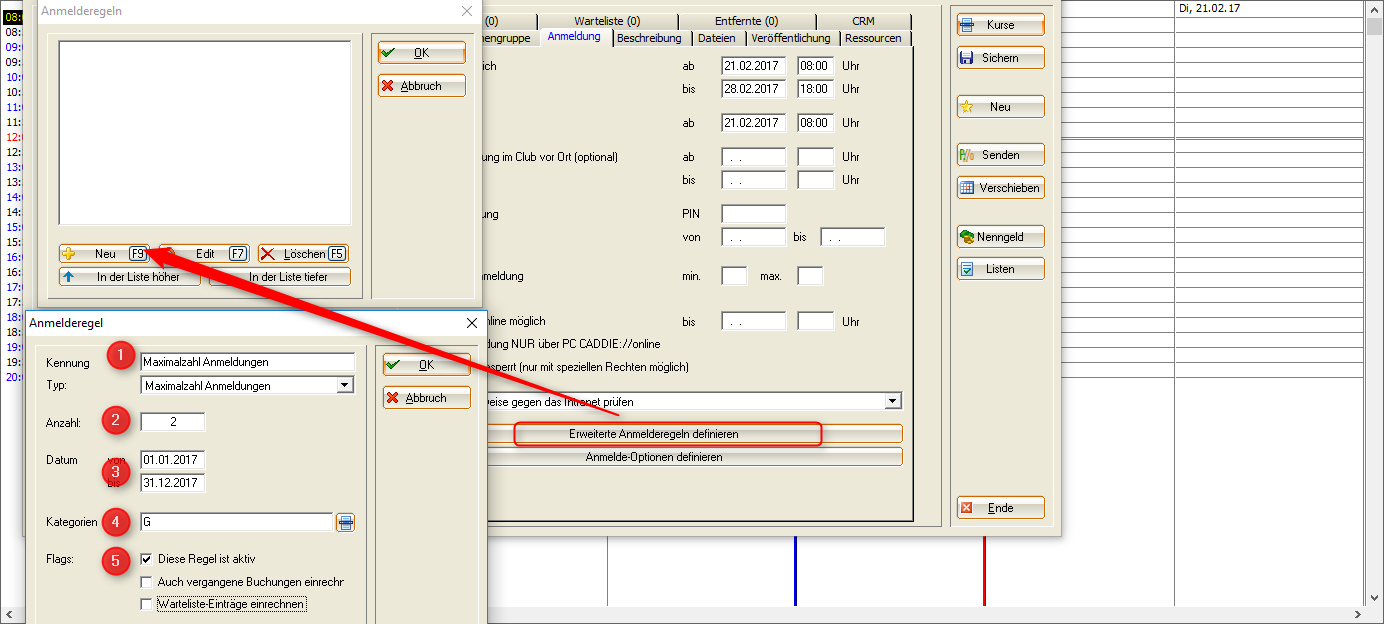The image size is (1384, 624).
Task: Save using the Sichern disk button
Action: click(x=1000, y=58)
